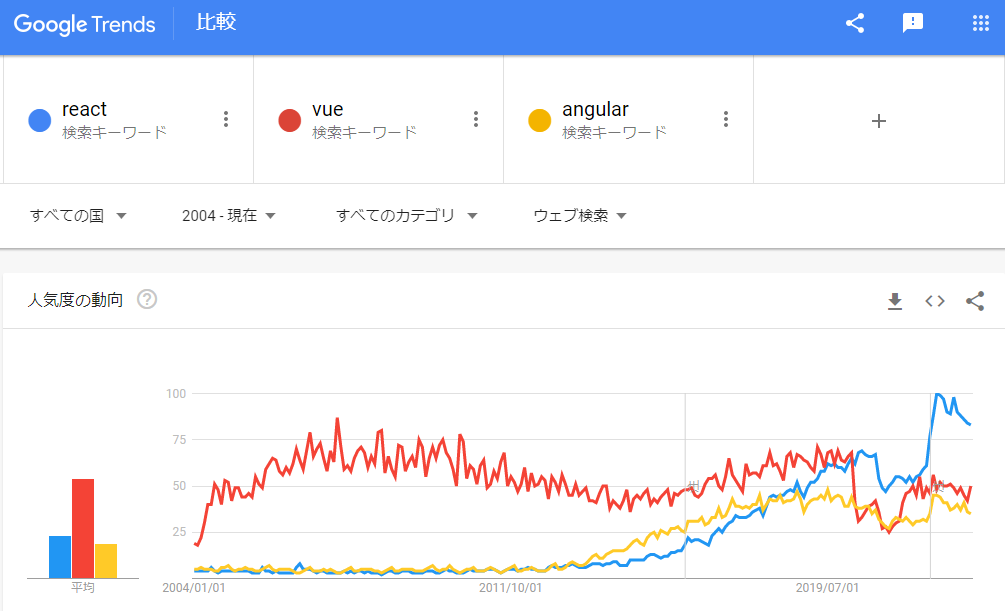Viewport: 1005px width, 611px height.
Task: Open the feedback icon in header
Action: (x=913, y=23)
